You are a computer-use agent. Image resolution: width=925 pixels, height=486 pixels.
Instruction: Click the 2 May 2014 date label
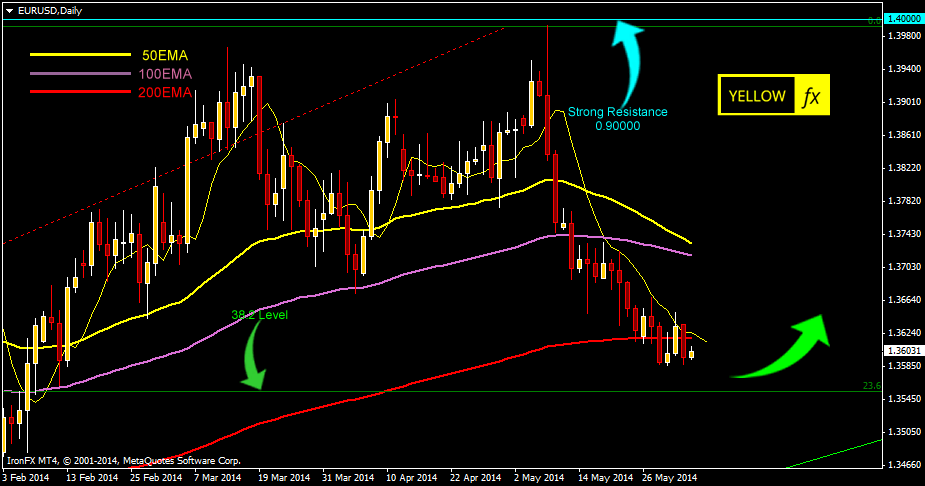click(x=537, y=477)
